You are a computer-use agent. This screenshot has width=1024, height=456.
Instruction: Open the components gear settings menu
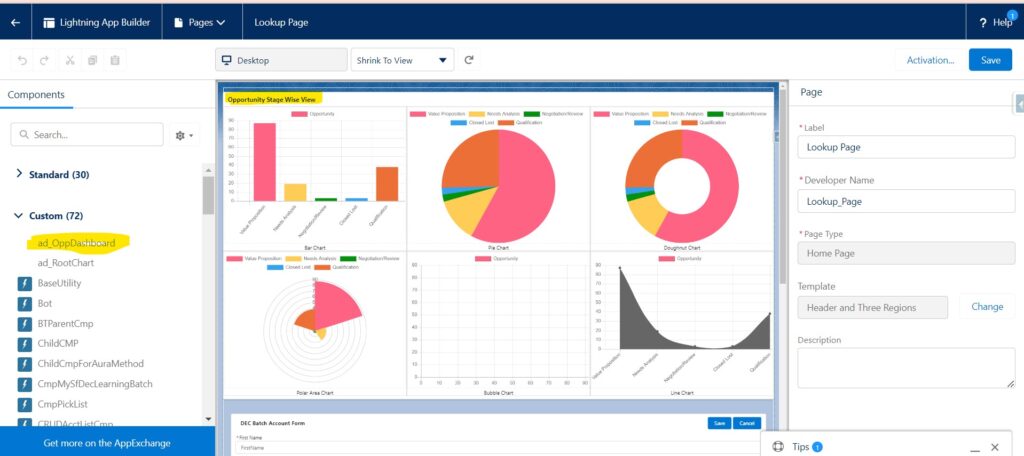tap(184, 135)
